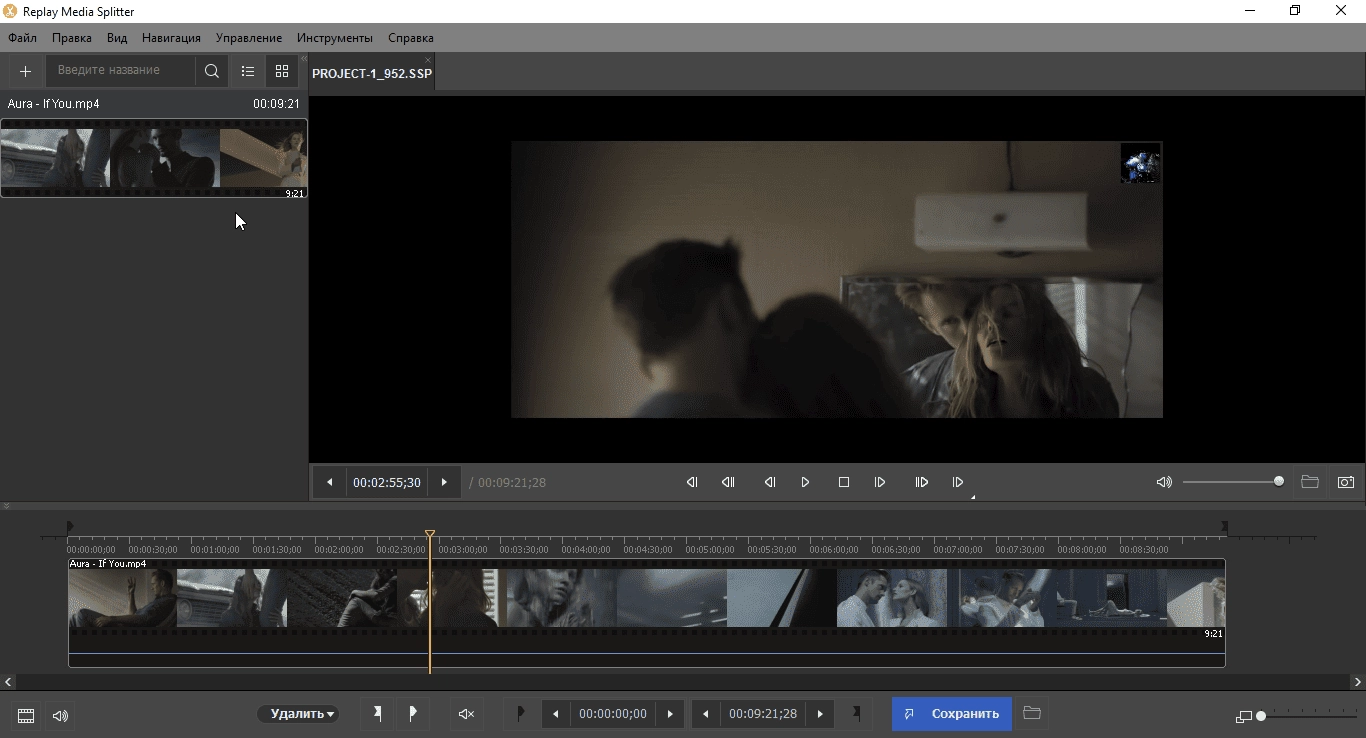Viewport: 1366px width, 738px height.
Task: Stop playback with the square stop button
Action: click(x=844, y=482)
